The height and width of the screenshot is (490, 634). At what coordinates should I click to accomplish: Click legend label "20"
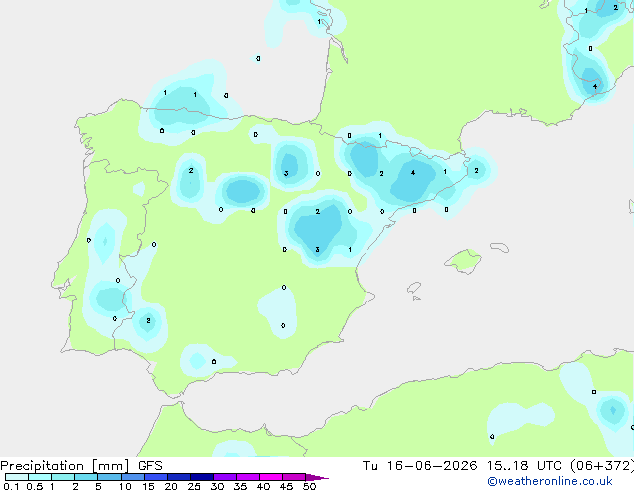click(x=171, y=486)
